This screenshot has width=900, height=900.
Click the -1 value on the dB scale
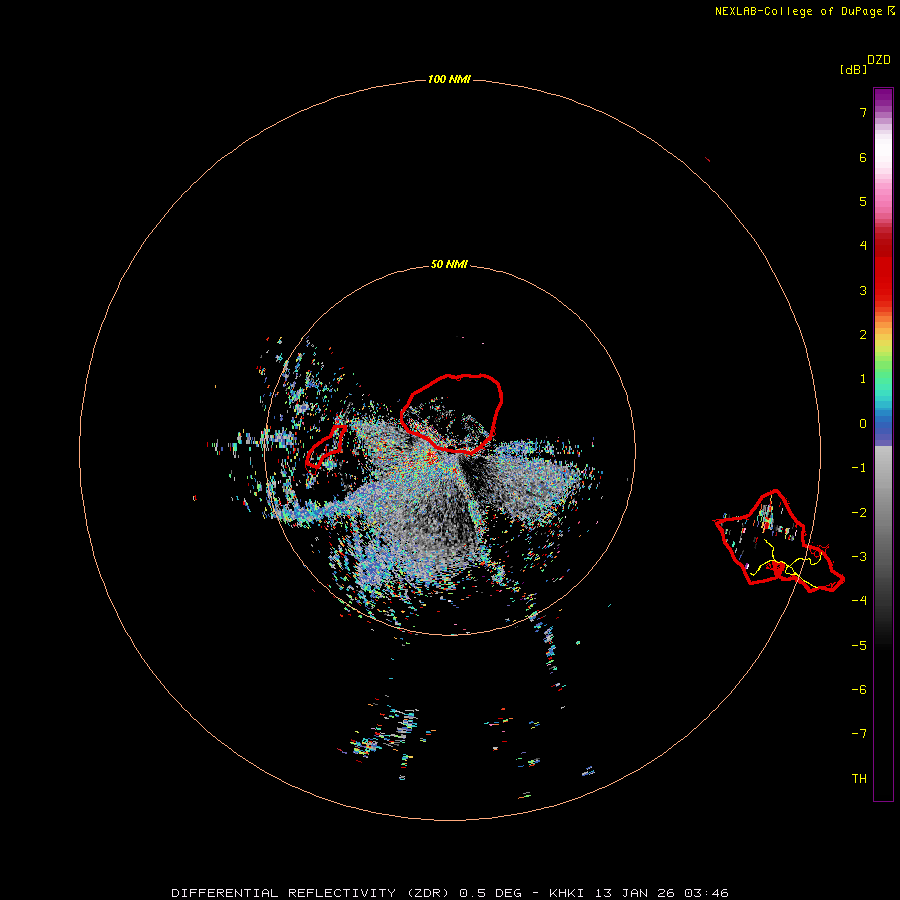point(859,468)
